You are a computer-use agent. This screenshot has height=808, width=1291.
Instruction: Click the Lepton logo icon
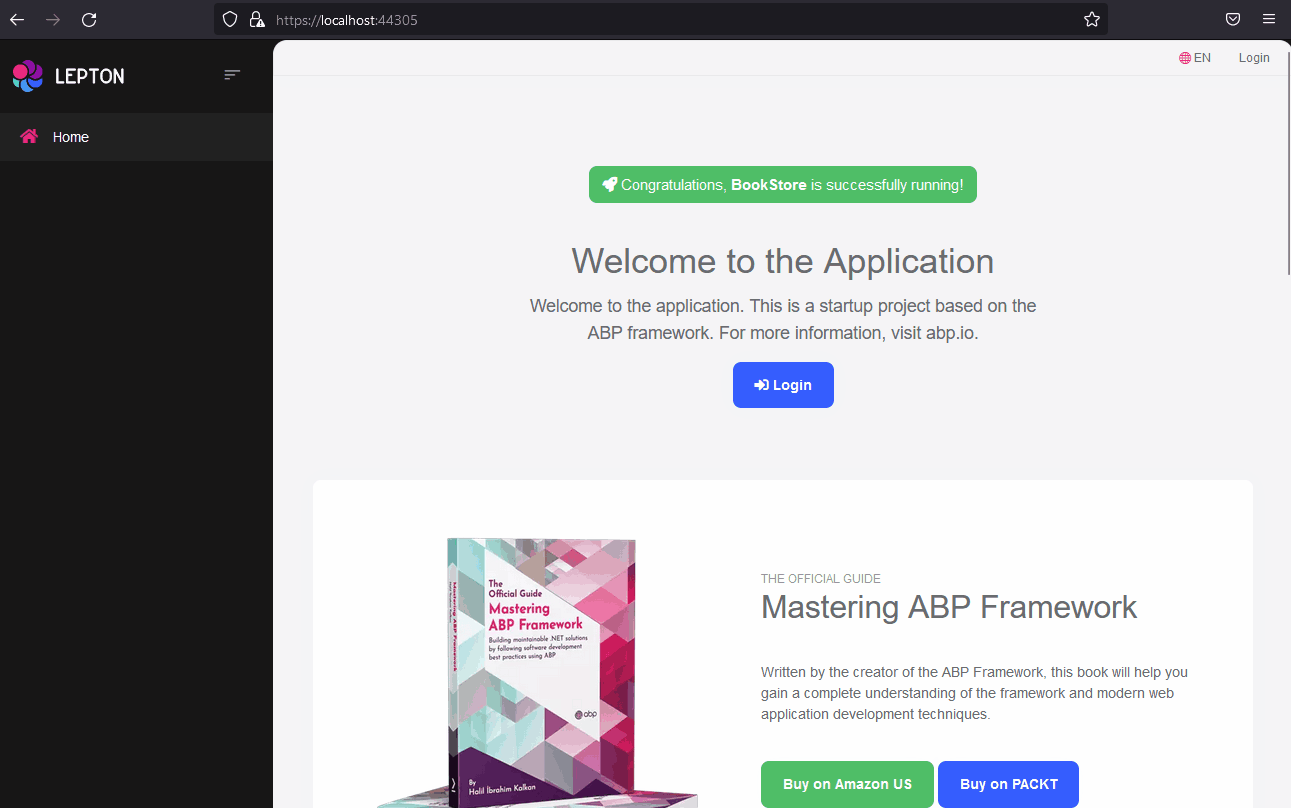(27, 75)
